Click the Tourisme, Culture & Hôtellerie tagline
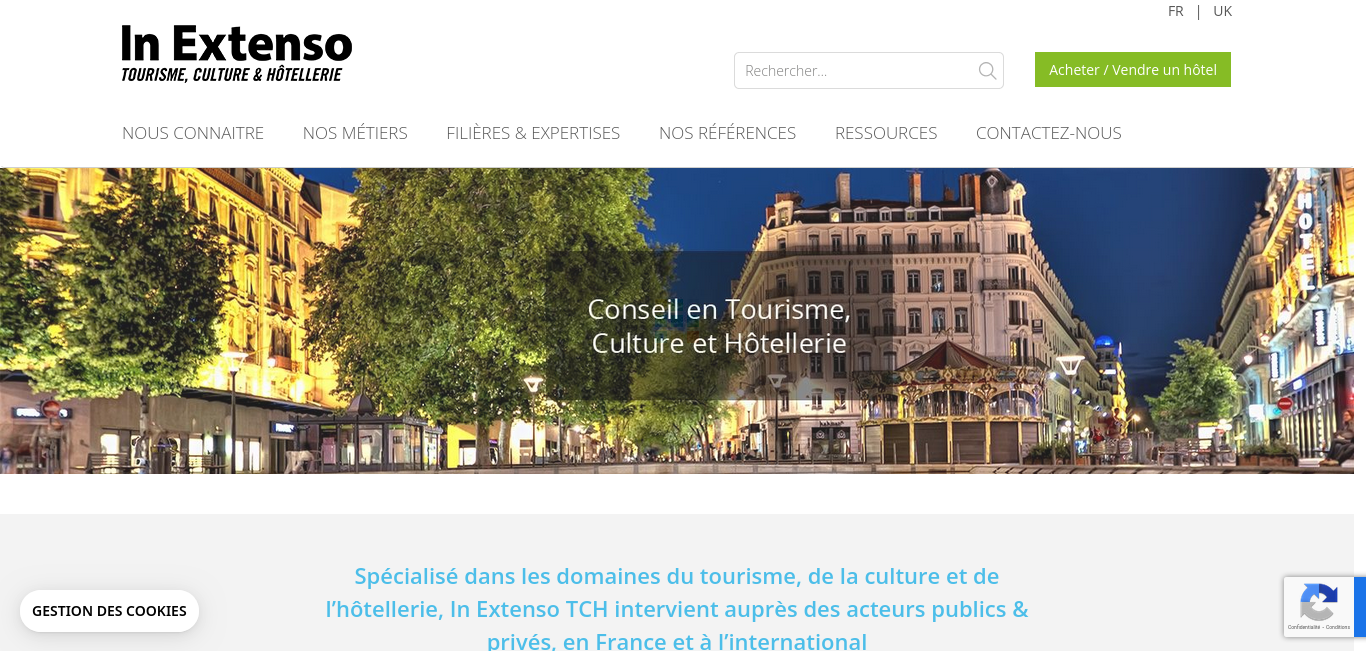The width and height of the screenshot is (1366, 651). 231,74
